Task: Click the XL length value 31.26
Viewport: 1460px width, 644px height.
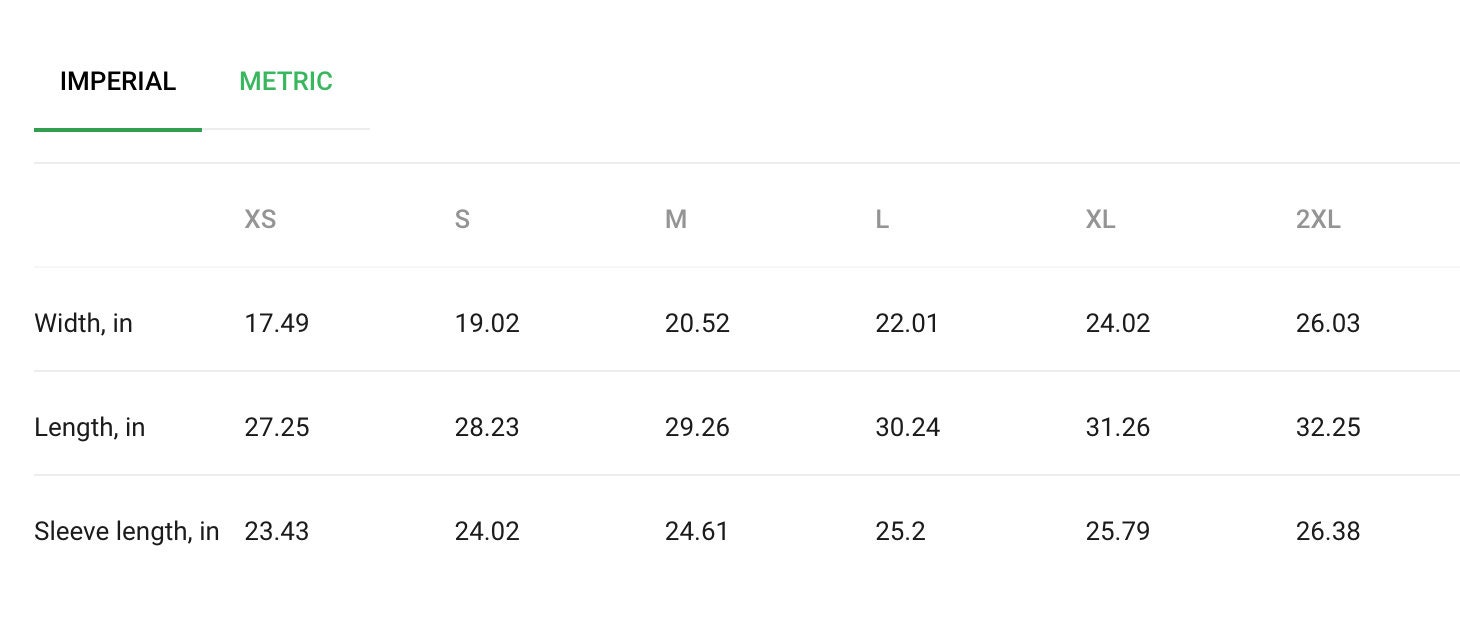Action: pos(1118,428)
